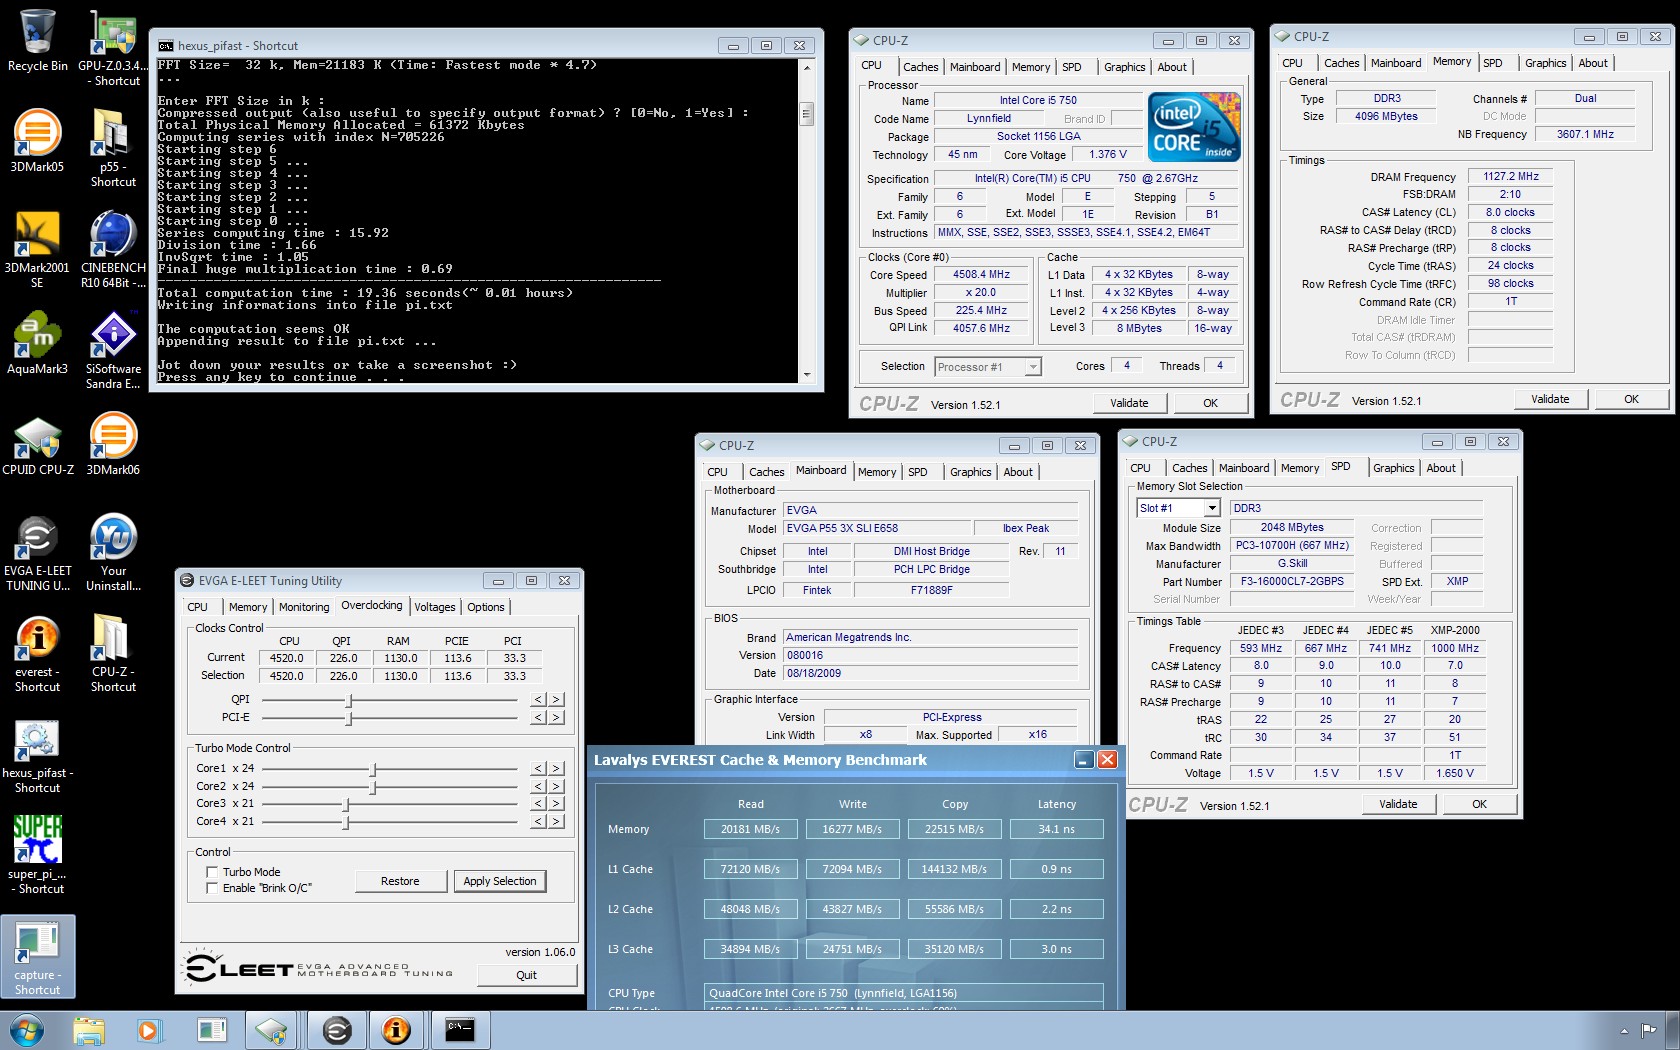Screen dimensions: 1680x1050
Task: Click the Action Center flag tray icon
Action: pos(1647,1030)
